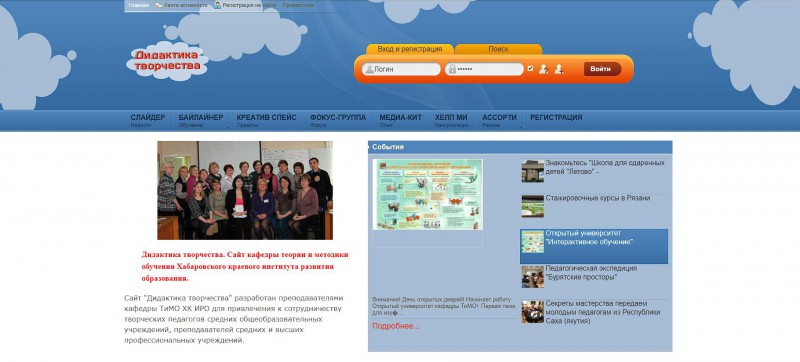Click the thumbnail beside Секреты мастерства
This screenshot has height=362, width=800.
coord(532,312)
